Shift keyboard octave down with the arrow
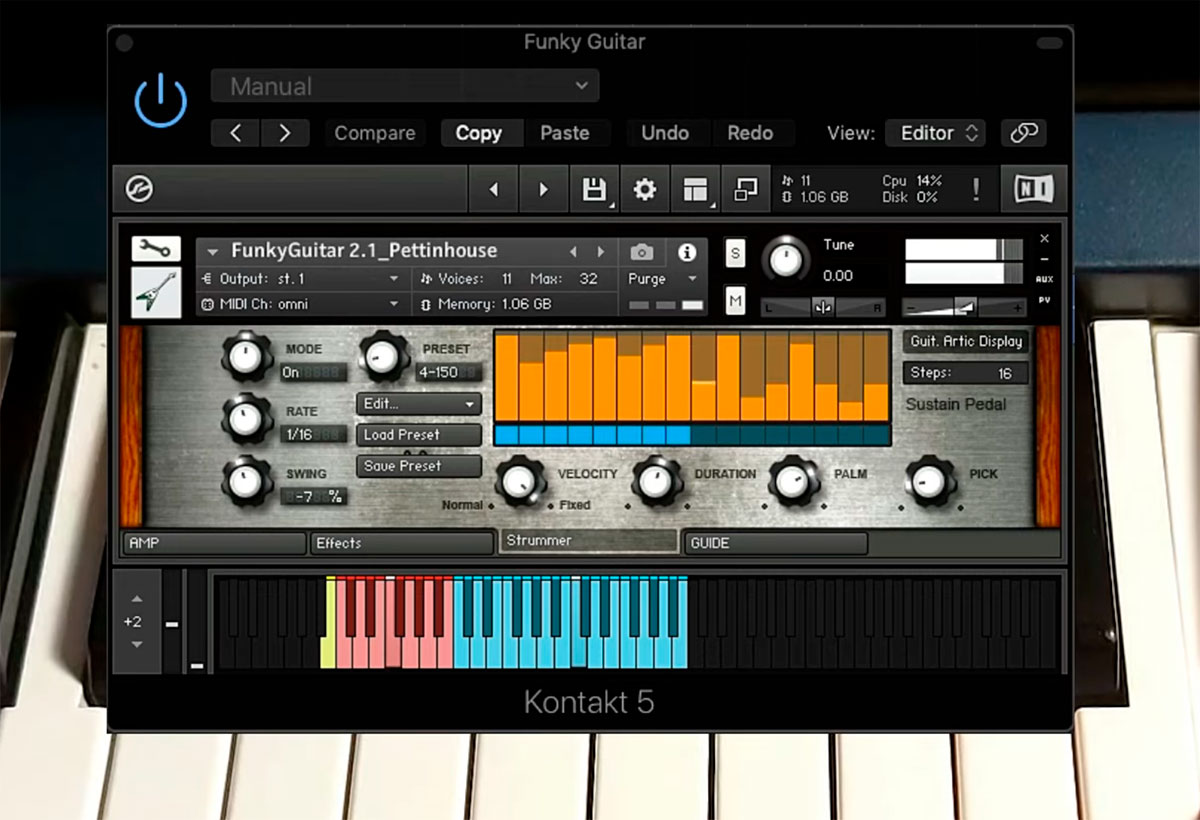The width and height of the screenshot is (1200, 820). point(137,644)
